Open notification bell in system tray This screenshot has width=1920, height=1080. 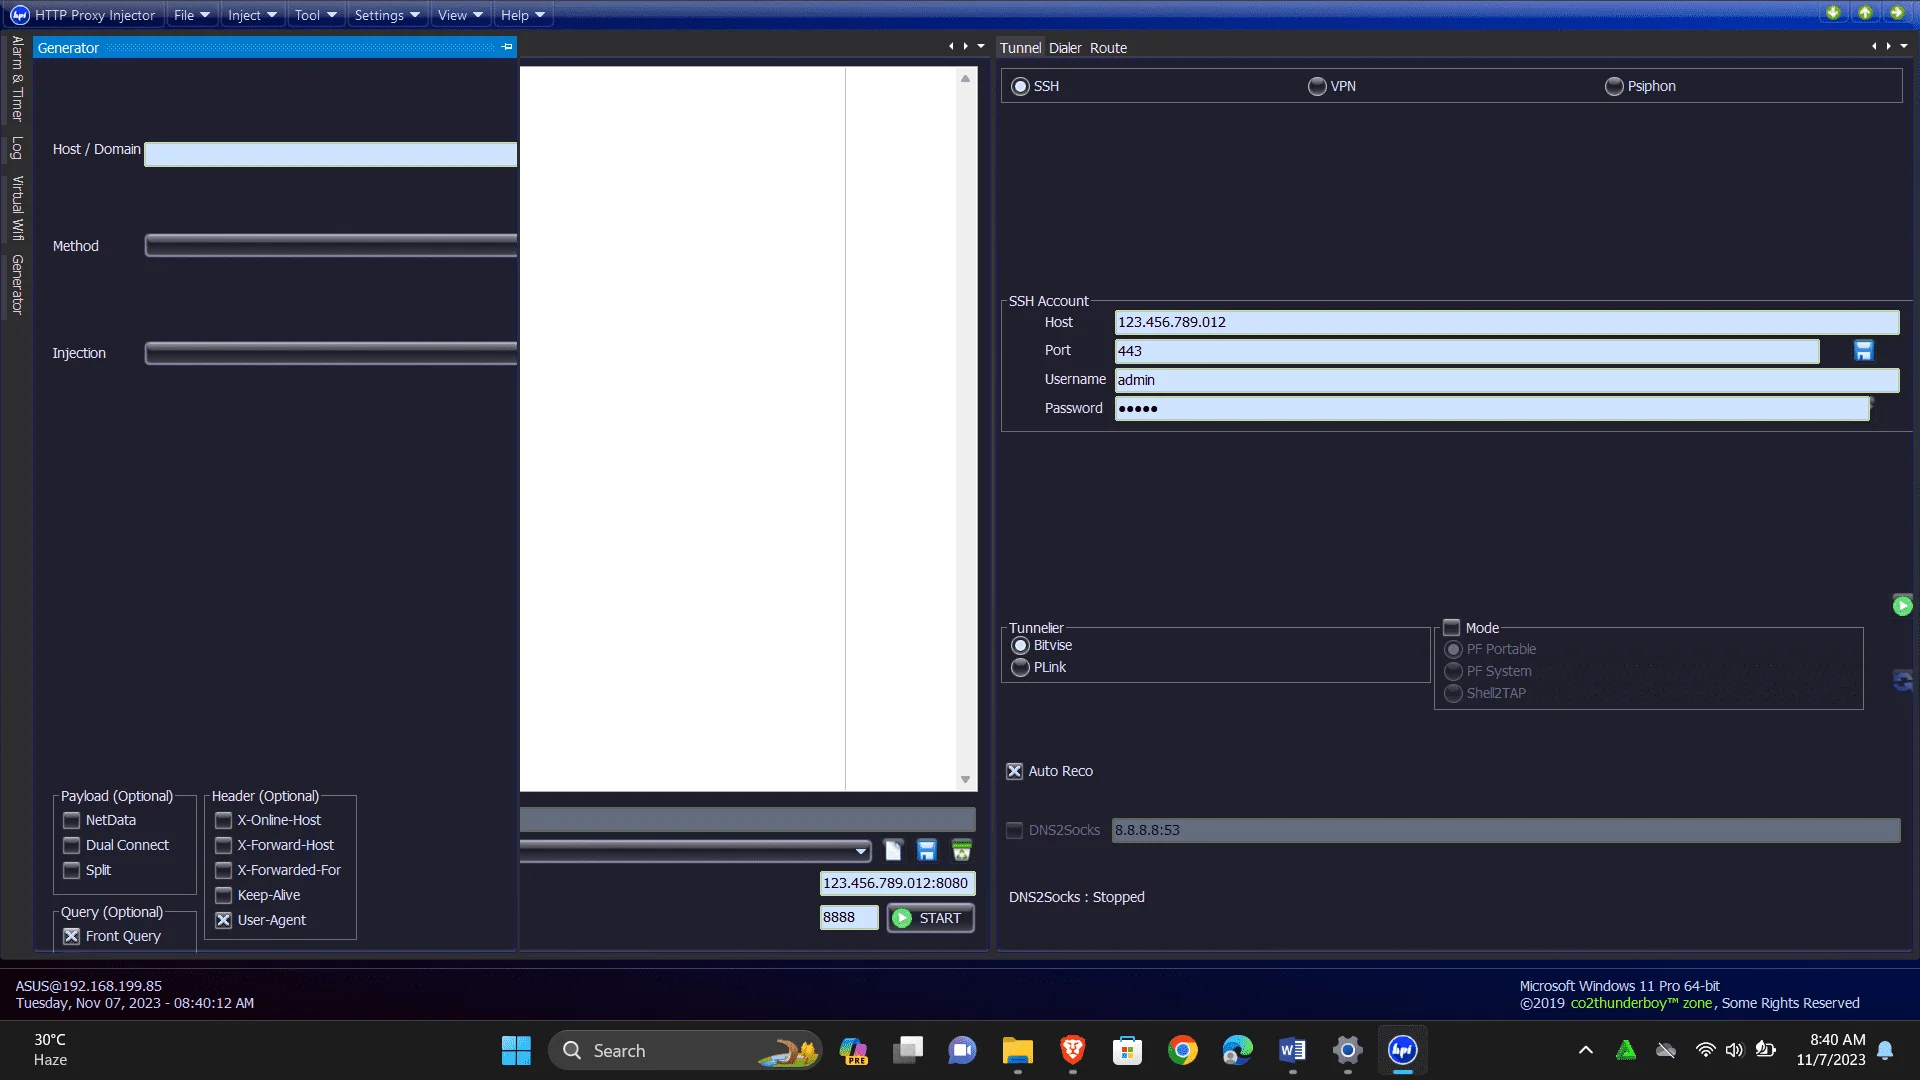pyautogui.click(x=1885, y=1050)
